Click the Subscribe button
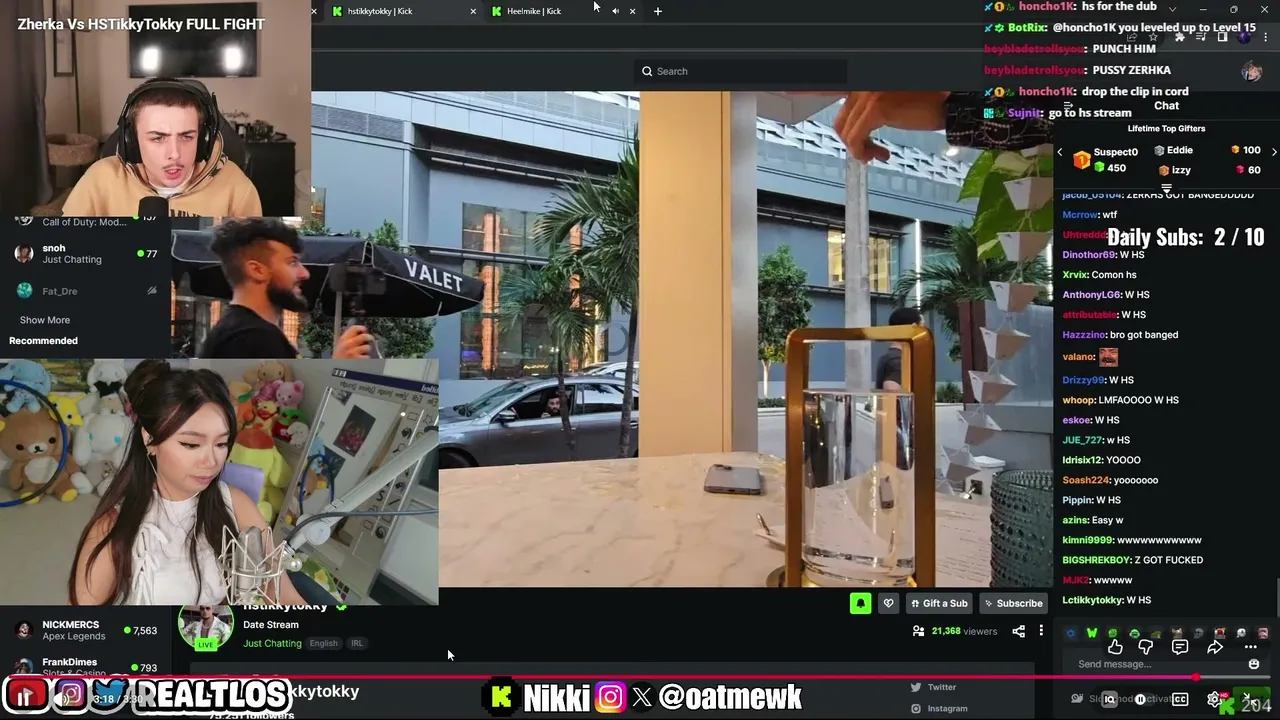The image size is (1280, 720). [x=1013, y=603]
